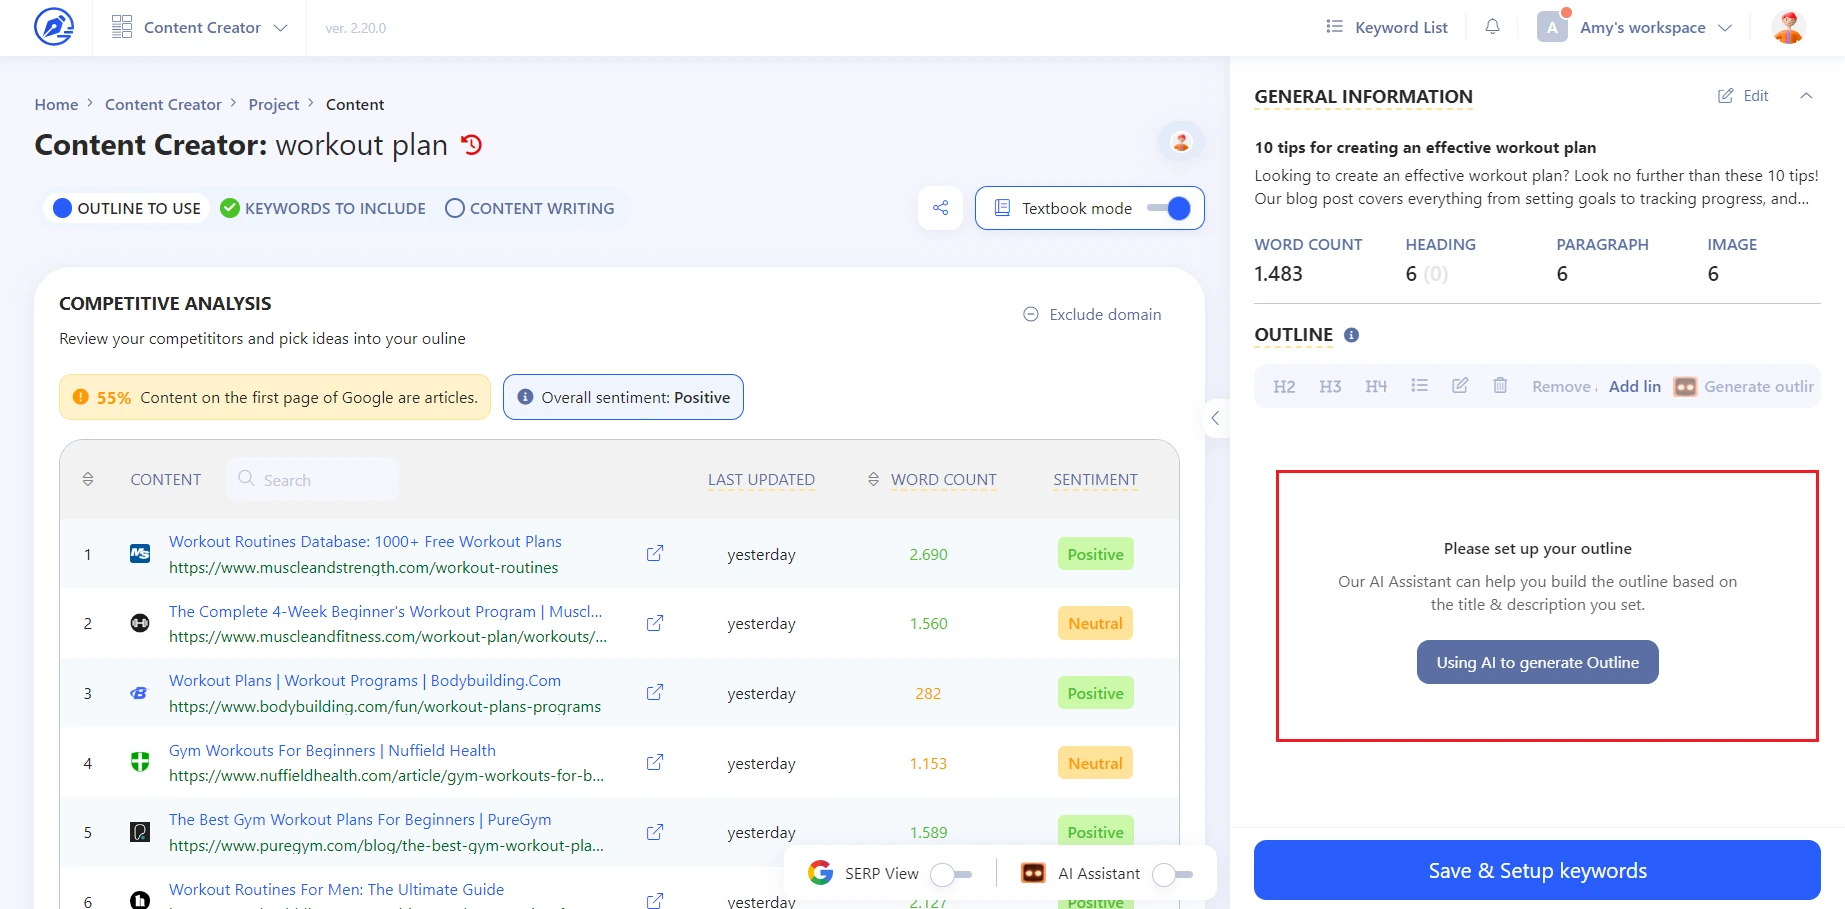Click the bullet list icon in outline toolbar

click(x=1419, y=386)
